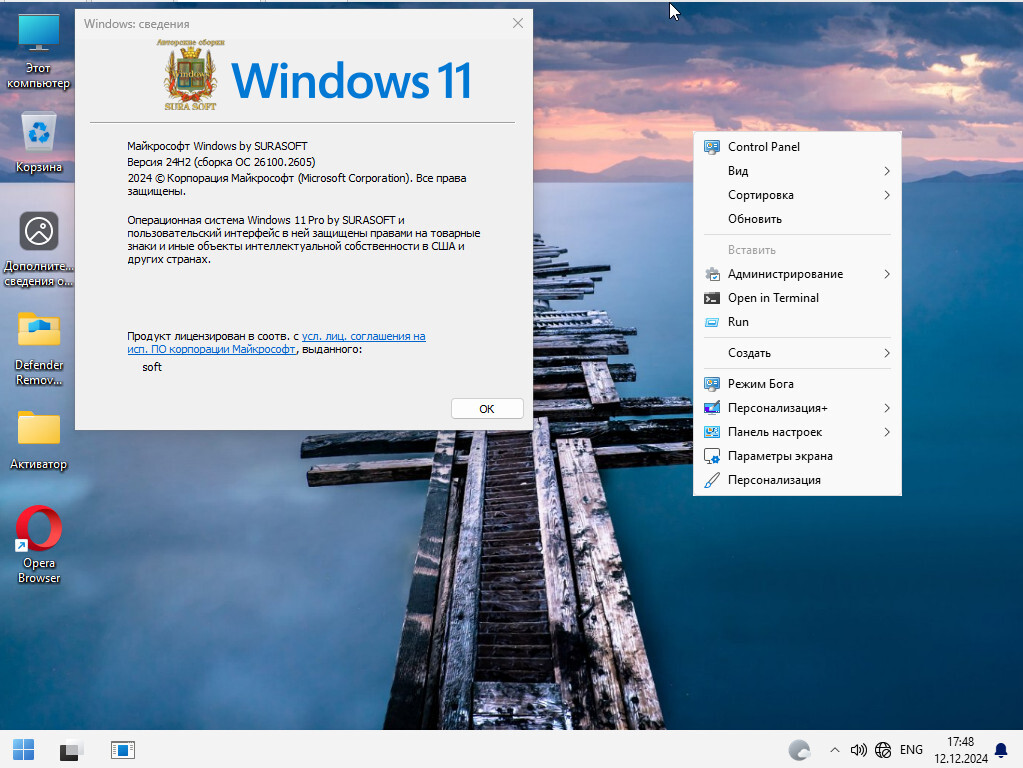
Task: Click the Edge-like tray icon on taskbar
Action: tap(799, 750)
